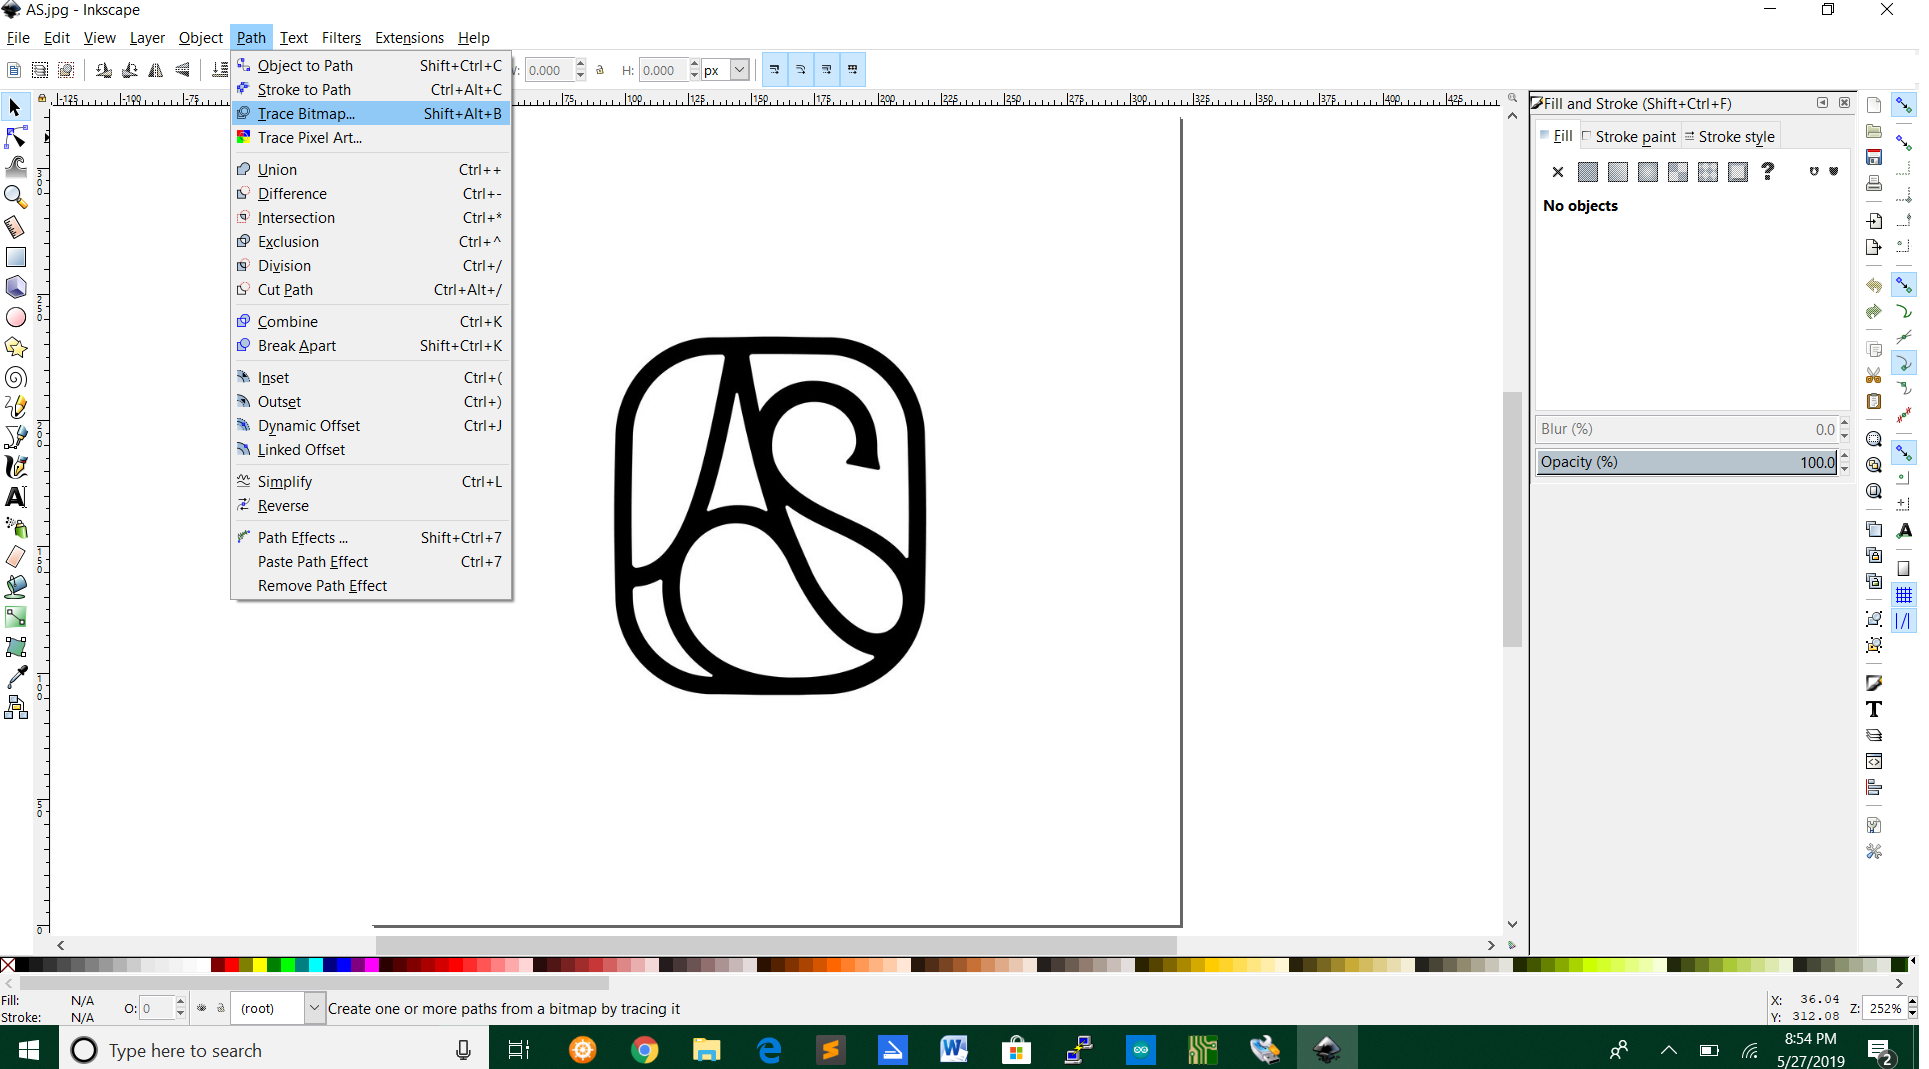Image resolution: width=1929 pixels, height=1069 pixels.
Task: Click the Windows search box
Action: point(274,1050)
